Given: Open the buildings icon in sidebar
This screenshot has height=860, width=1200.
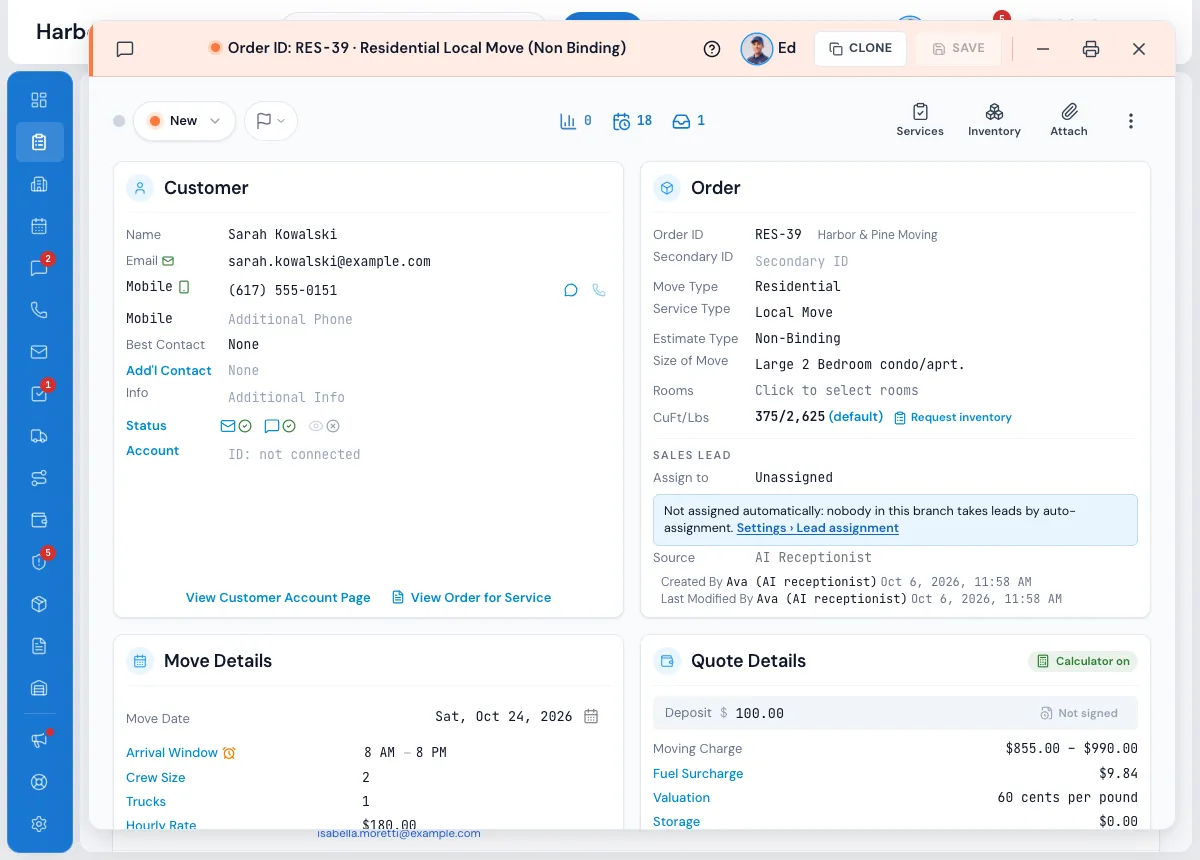Looking at the screenshot, I should (x=39, y=184).
